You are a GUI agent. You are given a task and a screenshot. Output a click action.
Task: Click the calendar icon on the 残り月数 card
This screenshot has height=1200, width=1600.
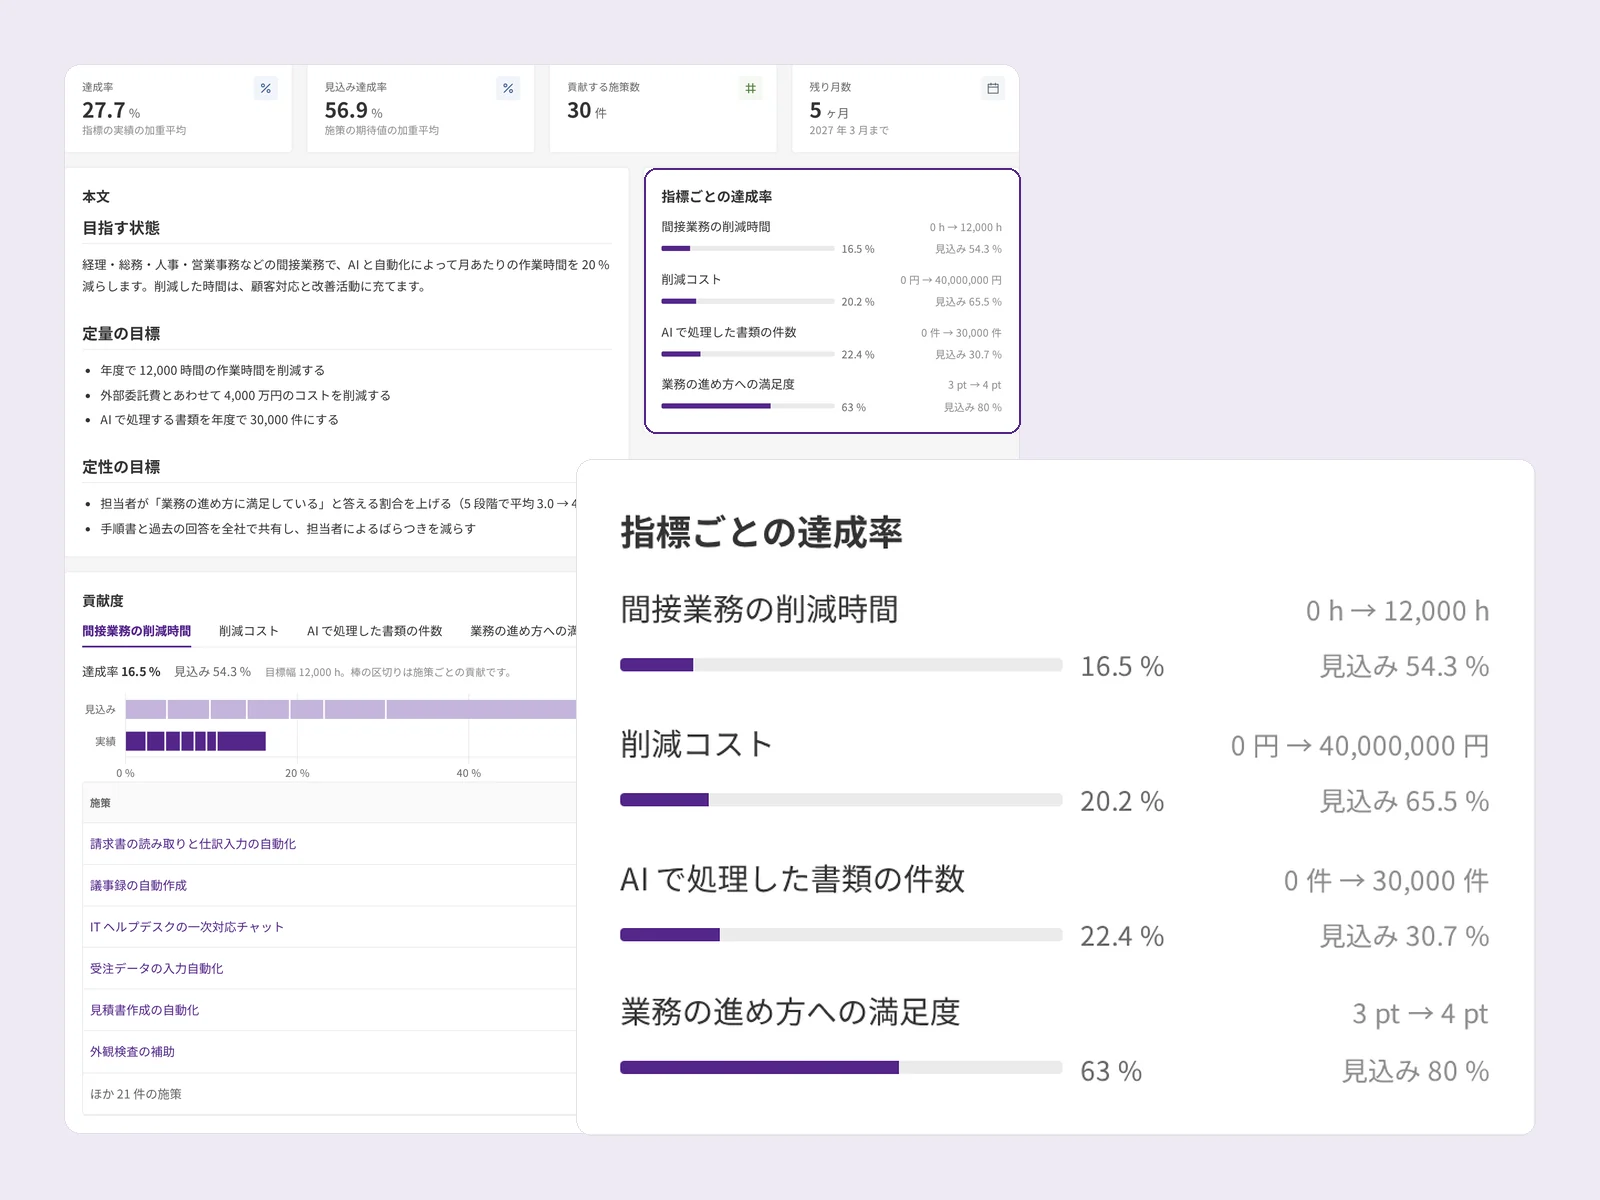point(993,88)
